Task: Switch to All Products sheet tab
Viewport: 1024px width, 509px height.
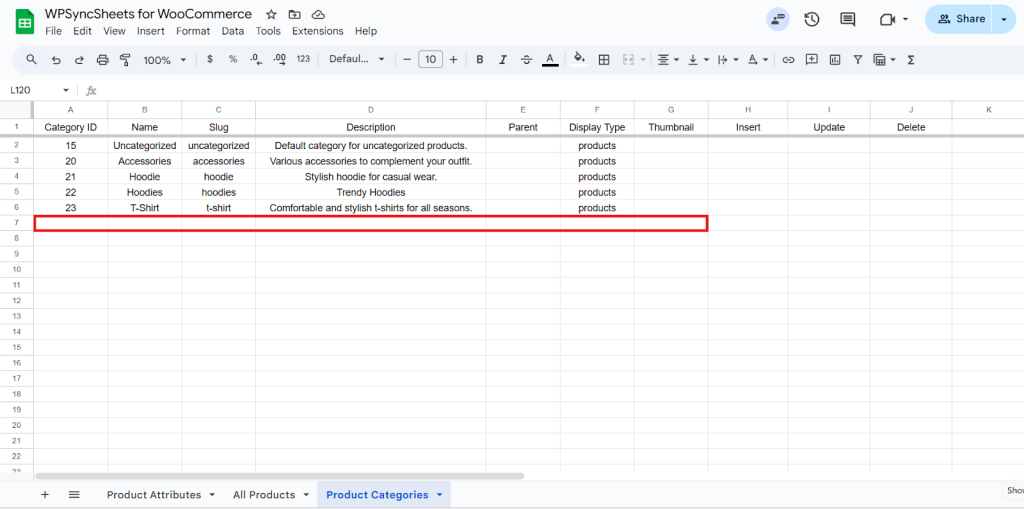Action: tap(264, 495)
